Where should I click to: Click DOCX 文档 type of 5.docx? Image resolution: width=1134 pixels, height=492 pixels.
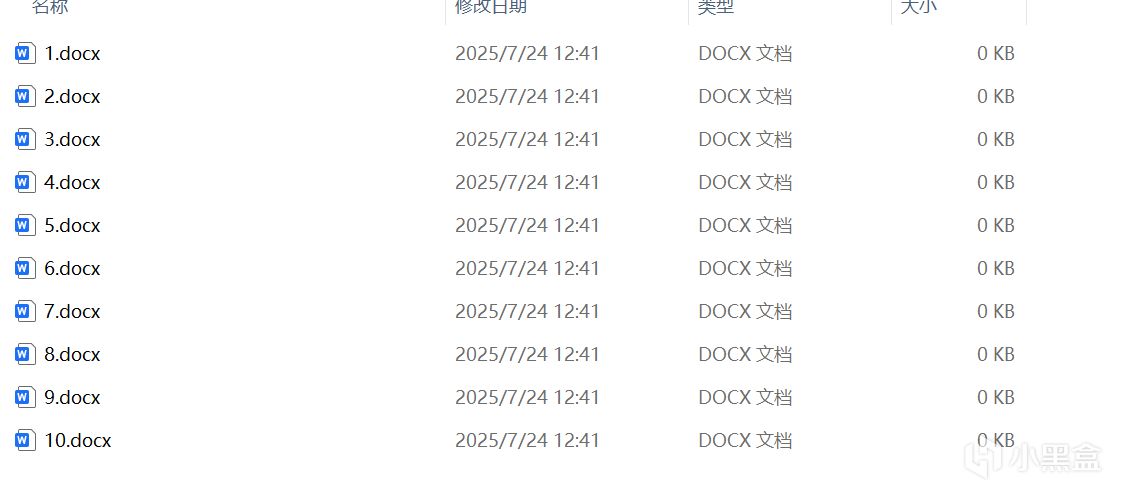[x=745, y=226]
